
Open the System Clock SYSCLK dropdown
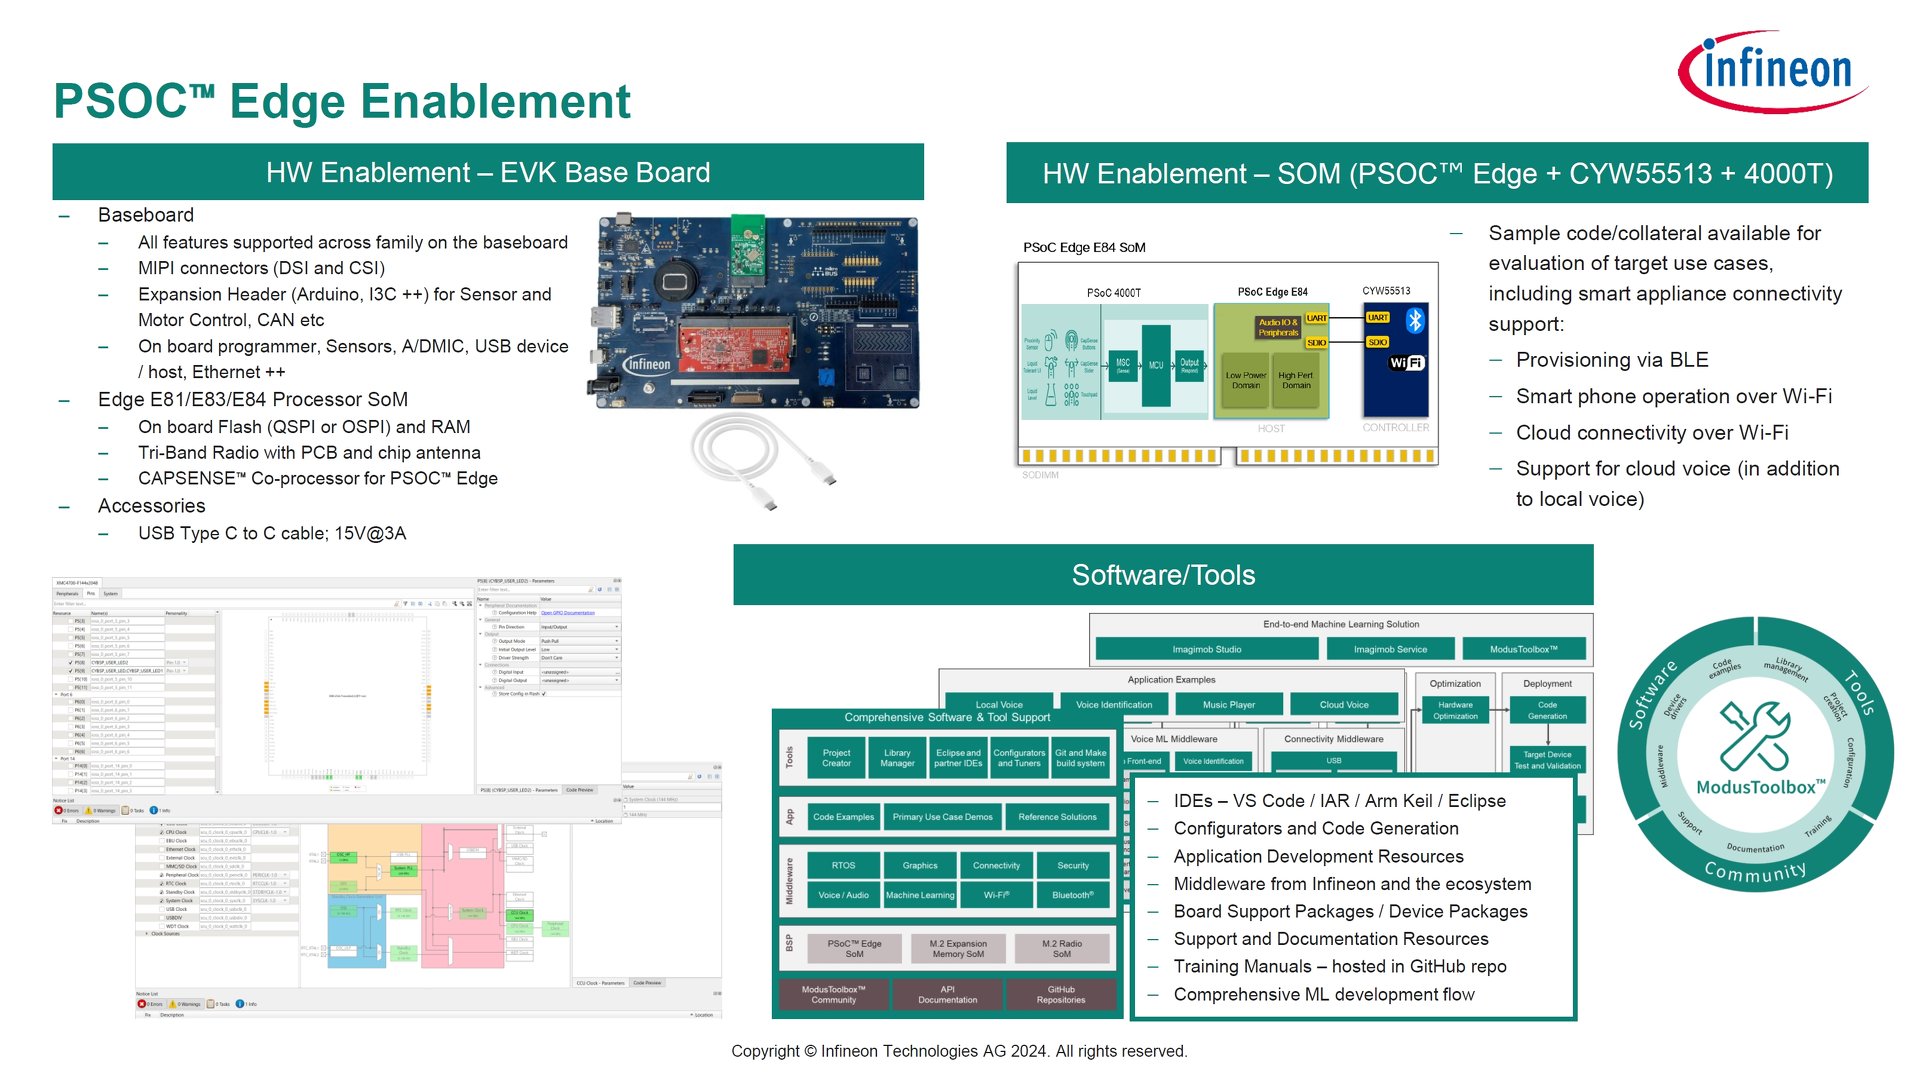[x=270, y=901]
